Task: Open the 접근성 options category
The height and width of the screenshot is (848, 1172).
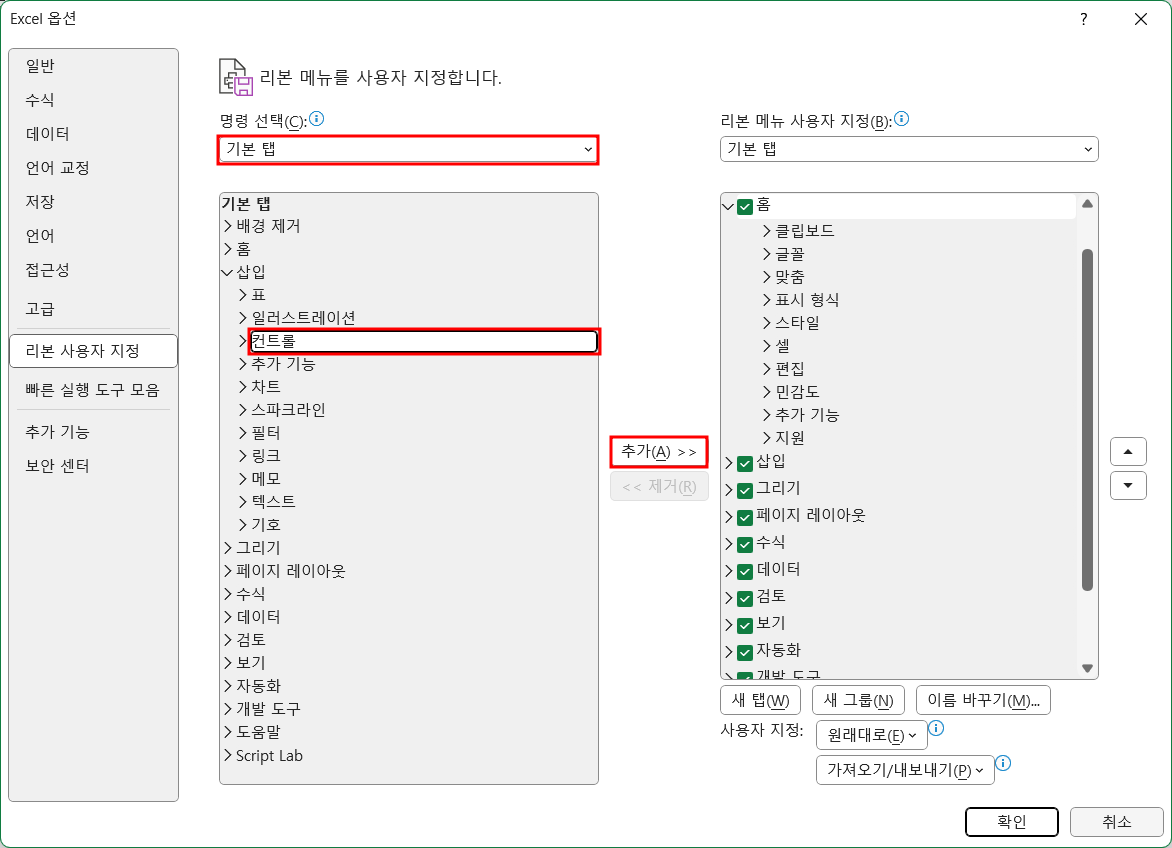Action: (93, 270)
